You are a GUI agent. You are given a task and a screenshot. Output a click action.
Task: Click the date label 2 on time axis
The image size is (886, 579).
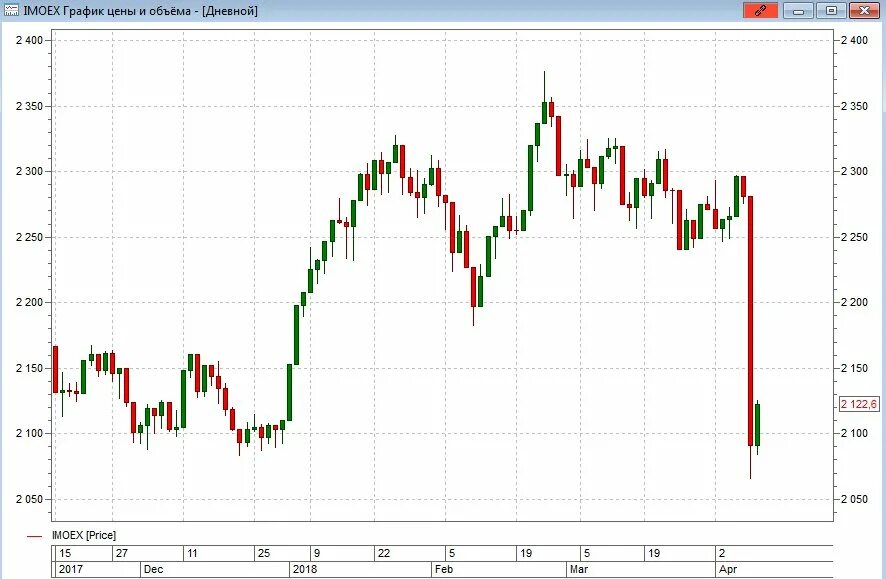click(722, 553)
